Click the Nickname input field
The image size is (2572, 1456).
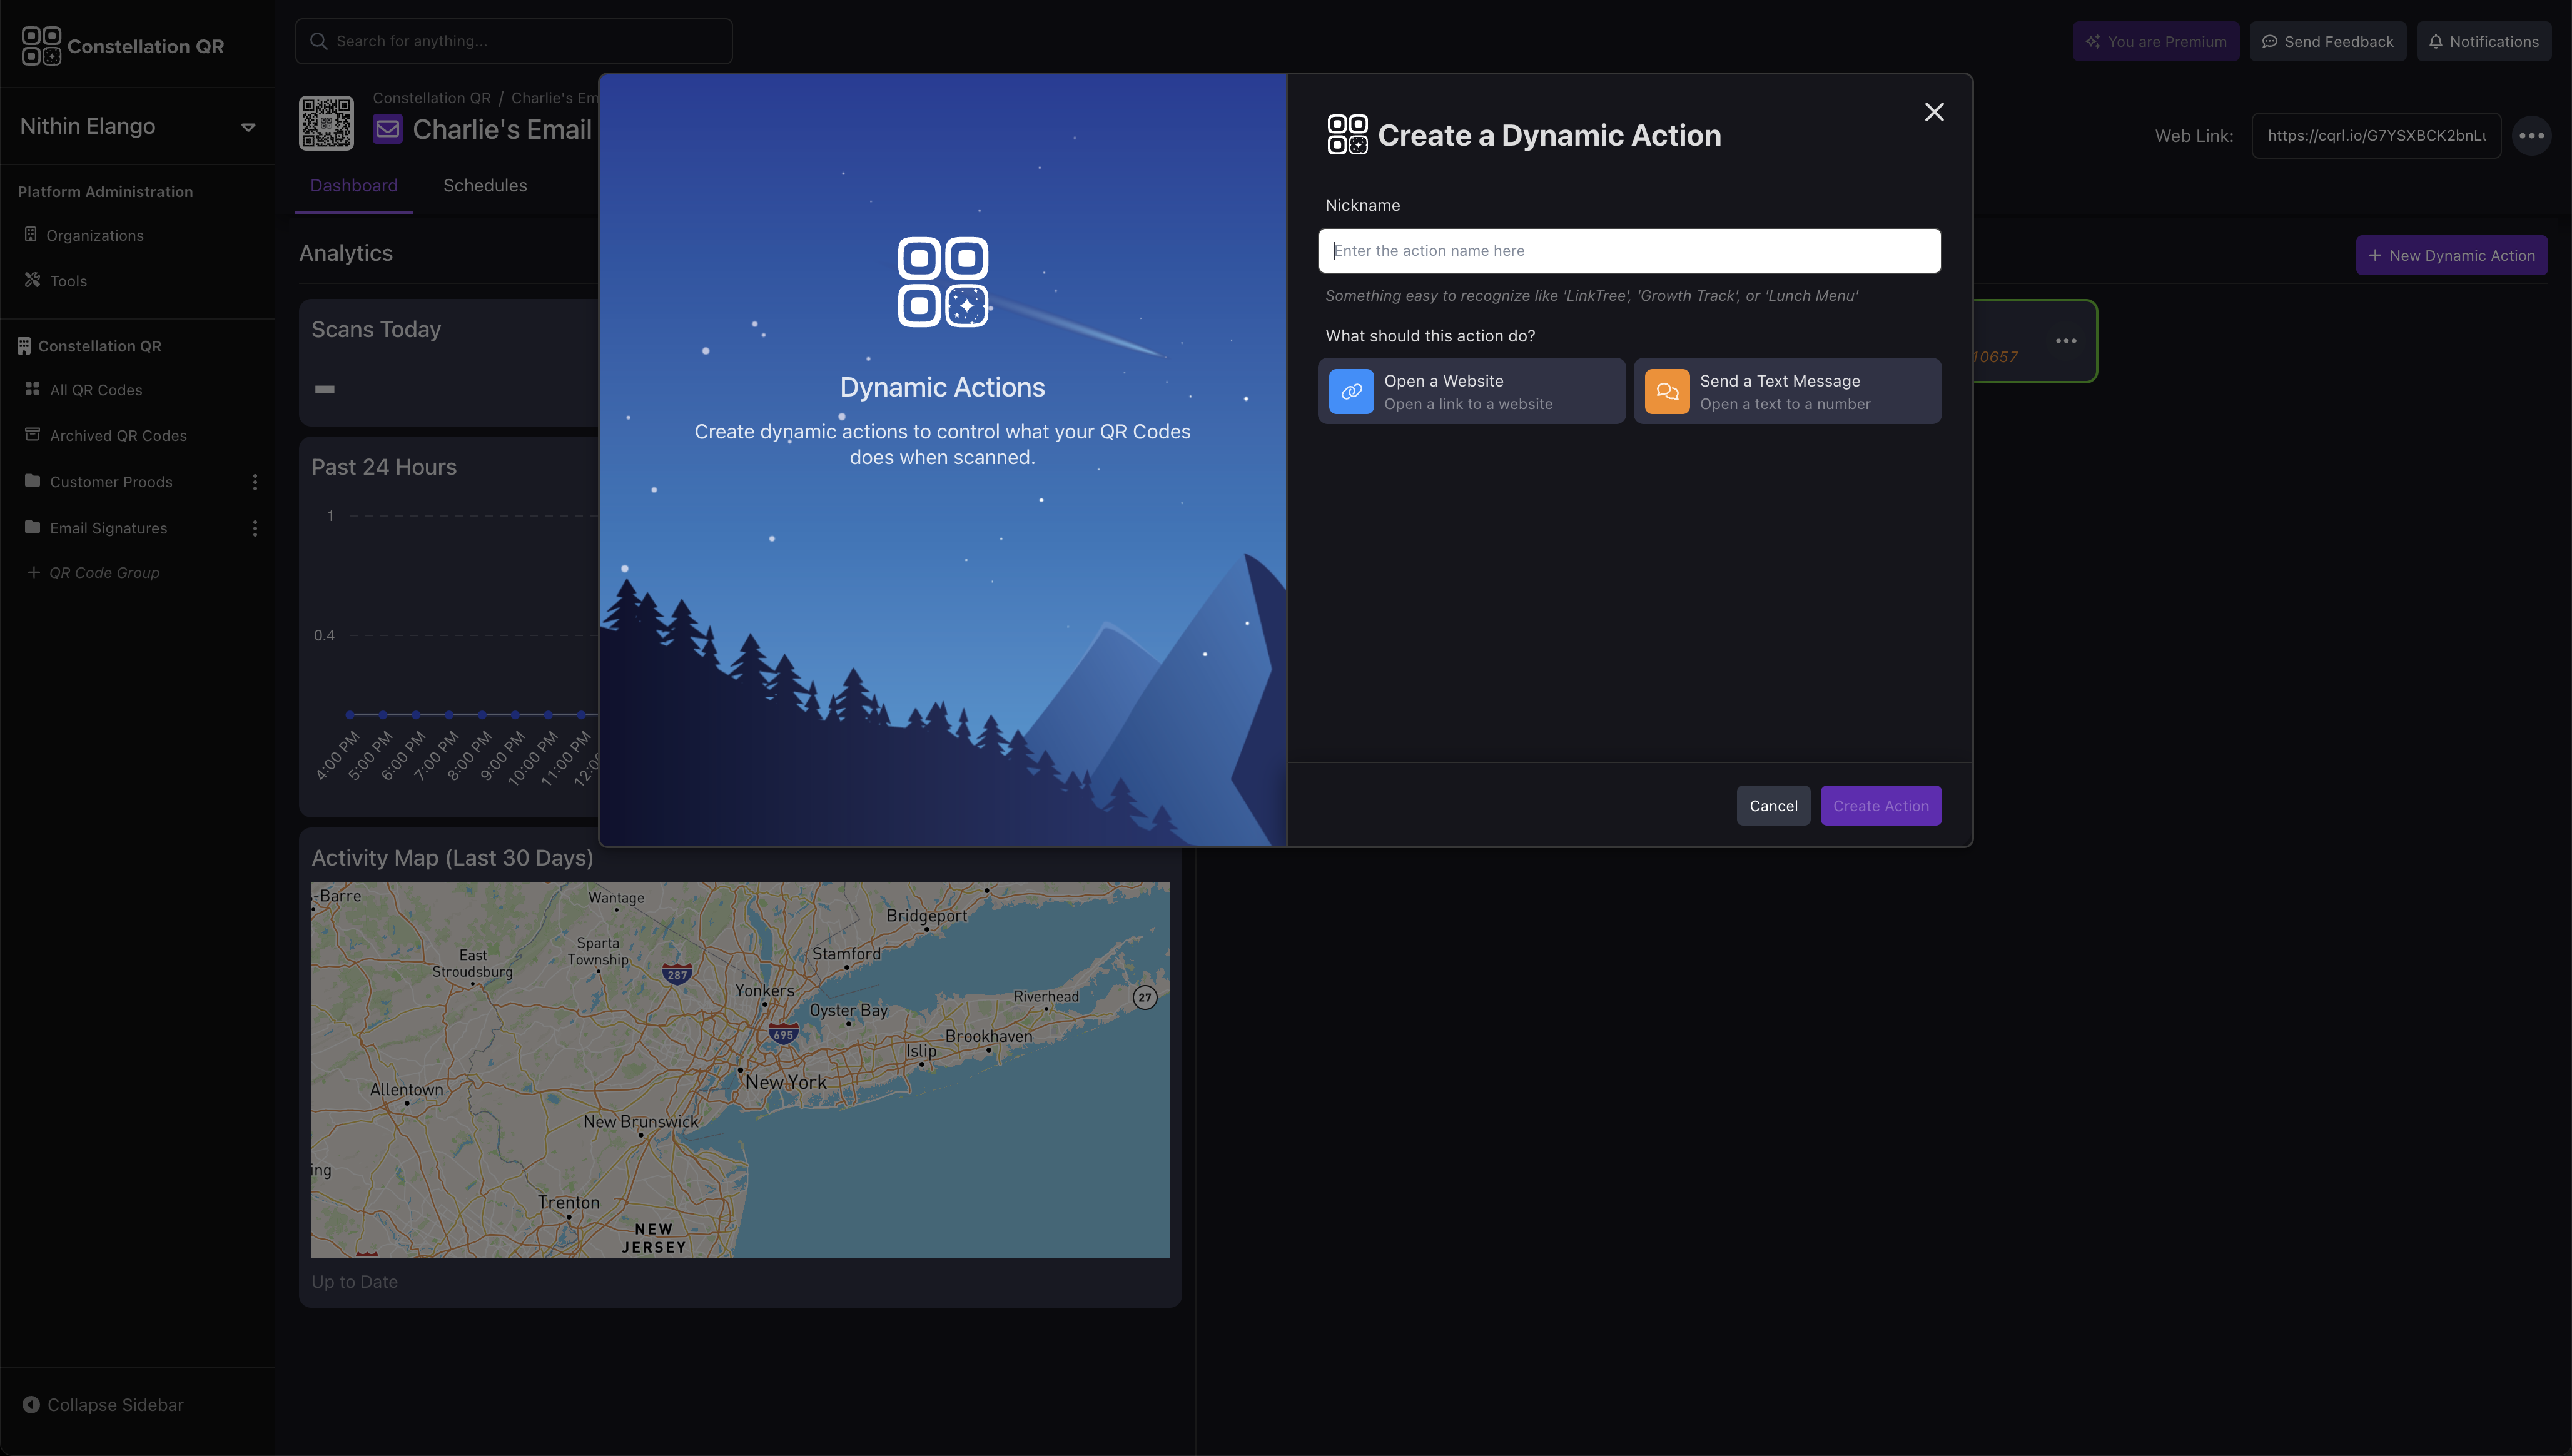1629,250
